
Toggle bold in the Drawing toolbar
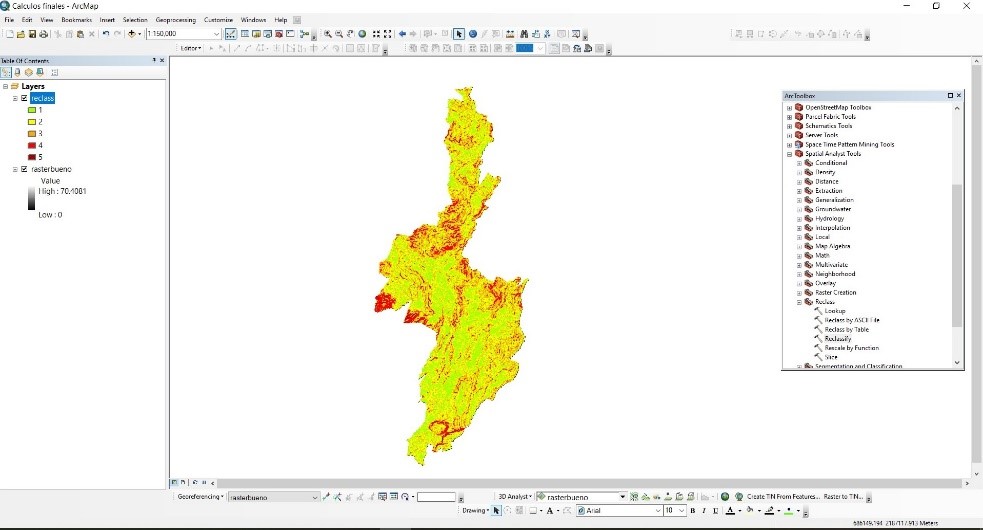pyautogui.click(x=691, y=511)
